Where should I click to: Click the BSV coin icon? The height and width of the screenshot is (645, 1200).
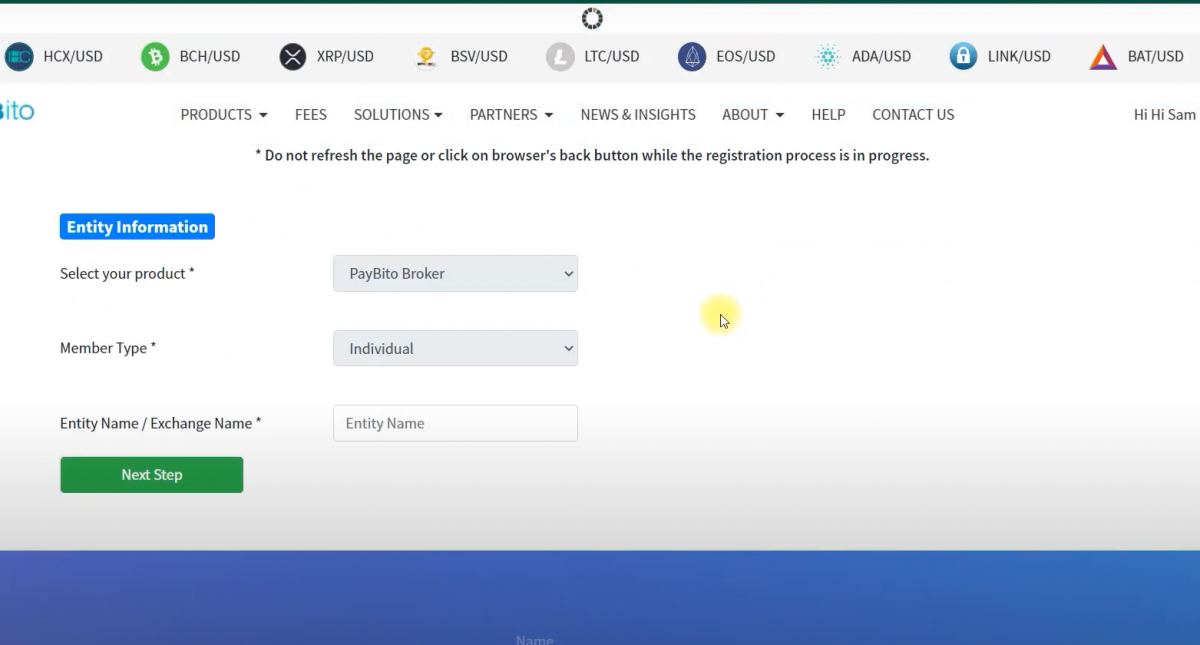[x=427, y=57]
